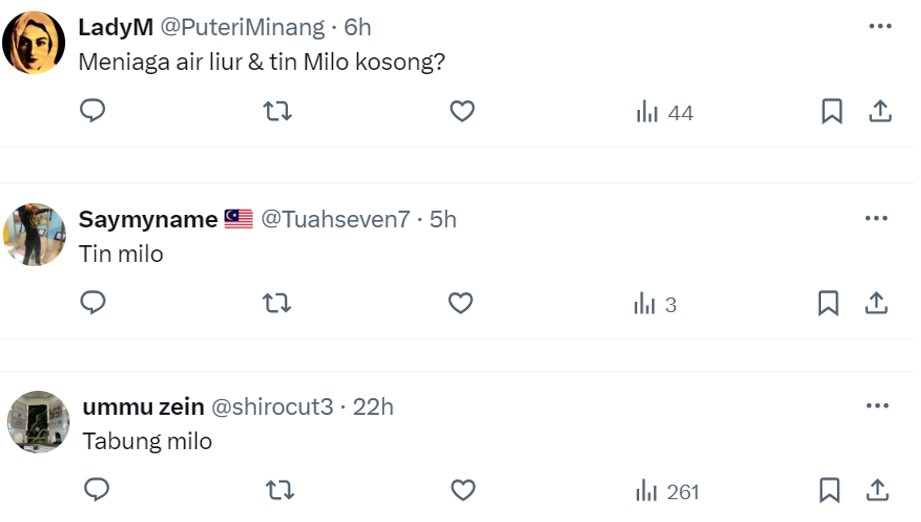Like the "Tin milo" tweet
This screenshot has height=522, width=921.
(x=460, y=303)
